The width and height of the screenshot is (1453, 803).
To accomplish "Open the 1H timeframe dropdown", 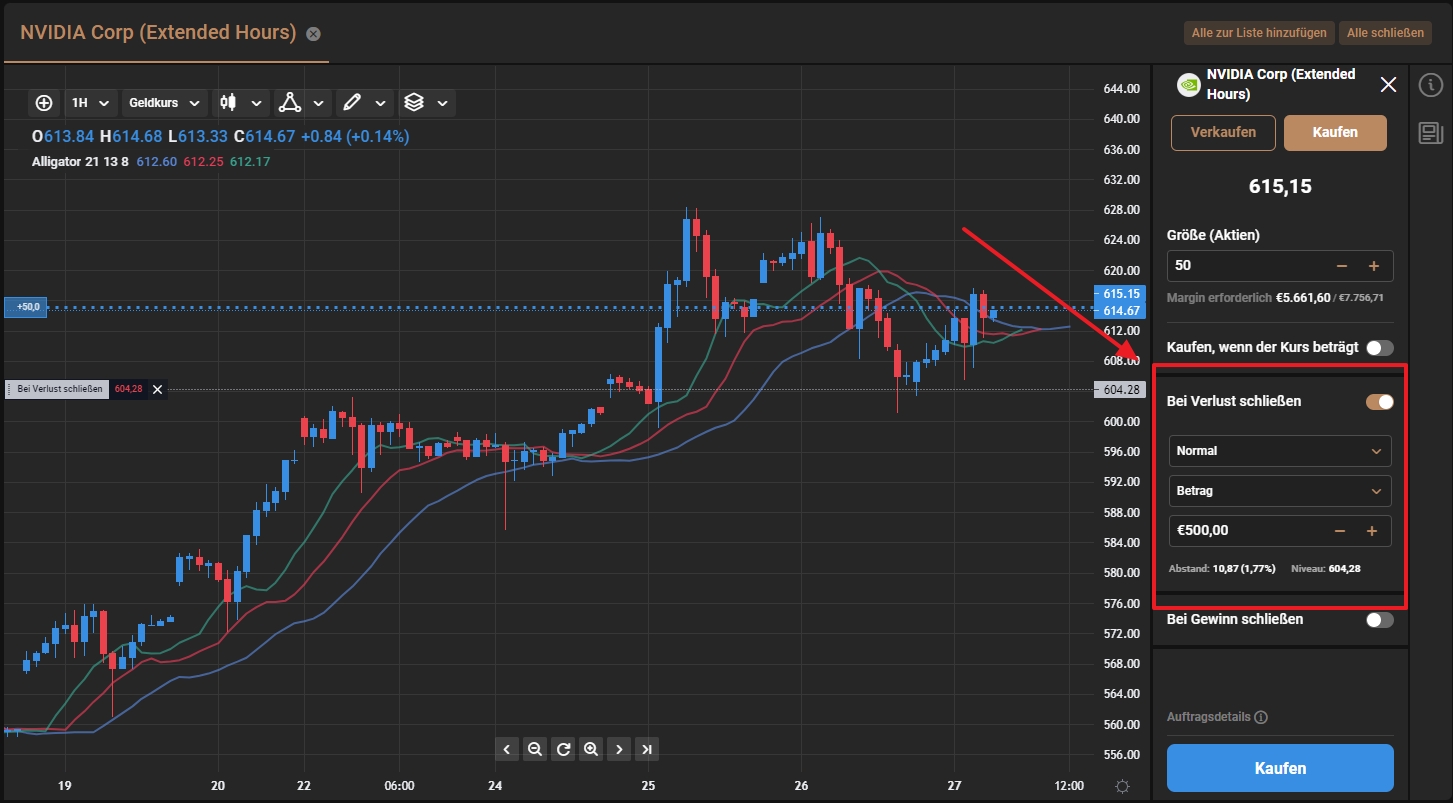I will click(90, 102).
